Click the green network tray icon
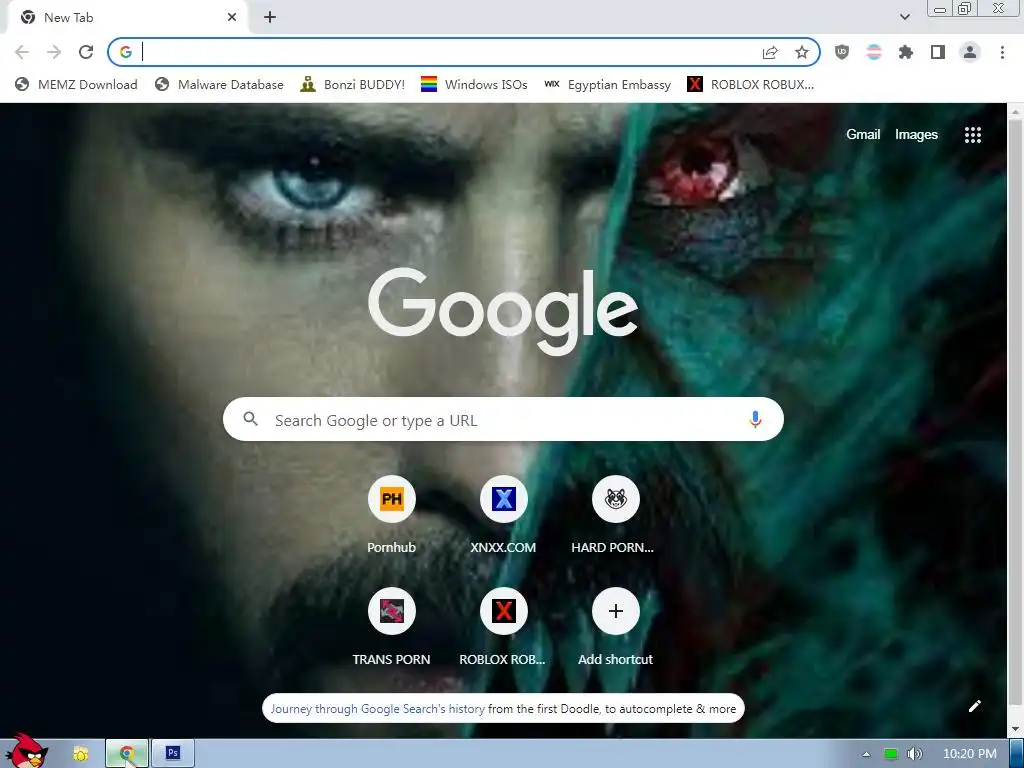Image resolution: width=1024 pixels, height=768 pixels. click(x=891, y=754)
